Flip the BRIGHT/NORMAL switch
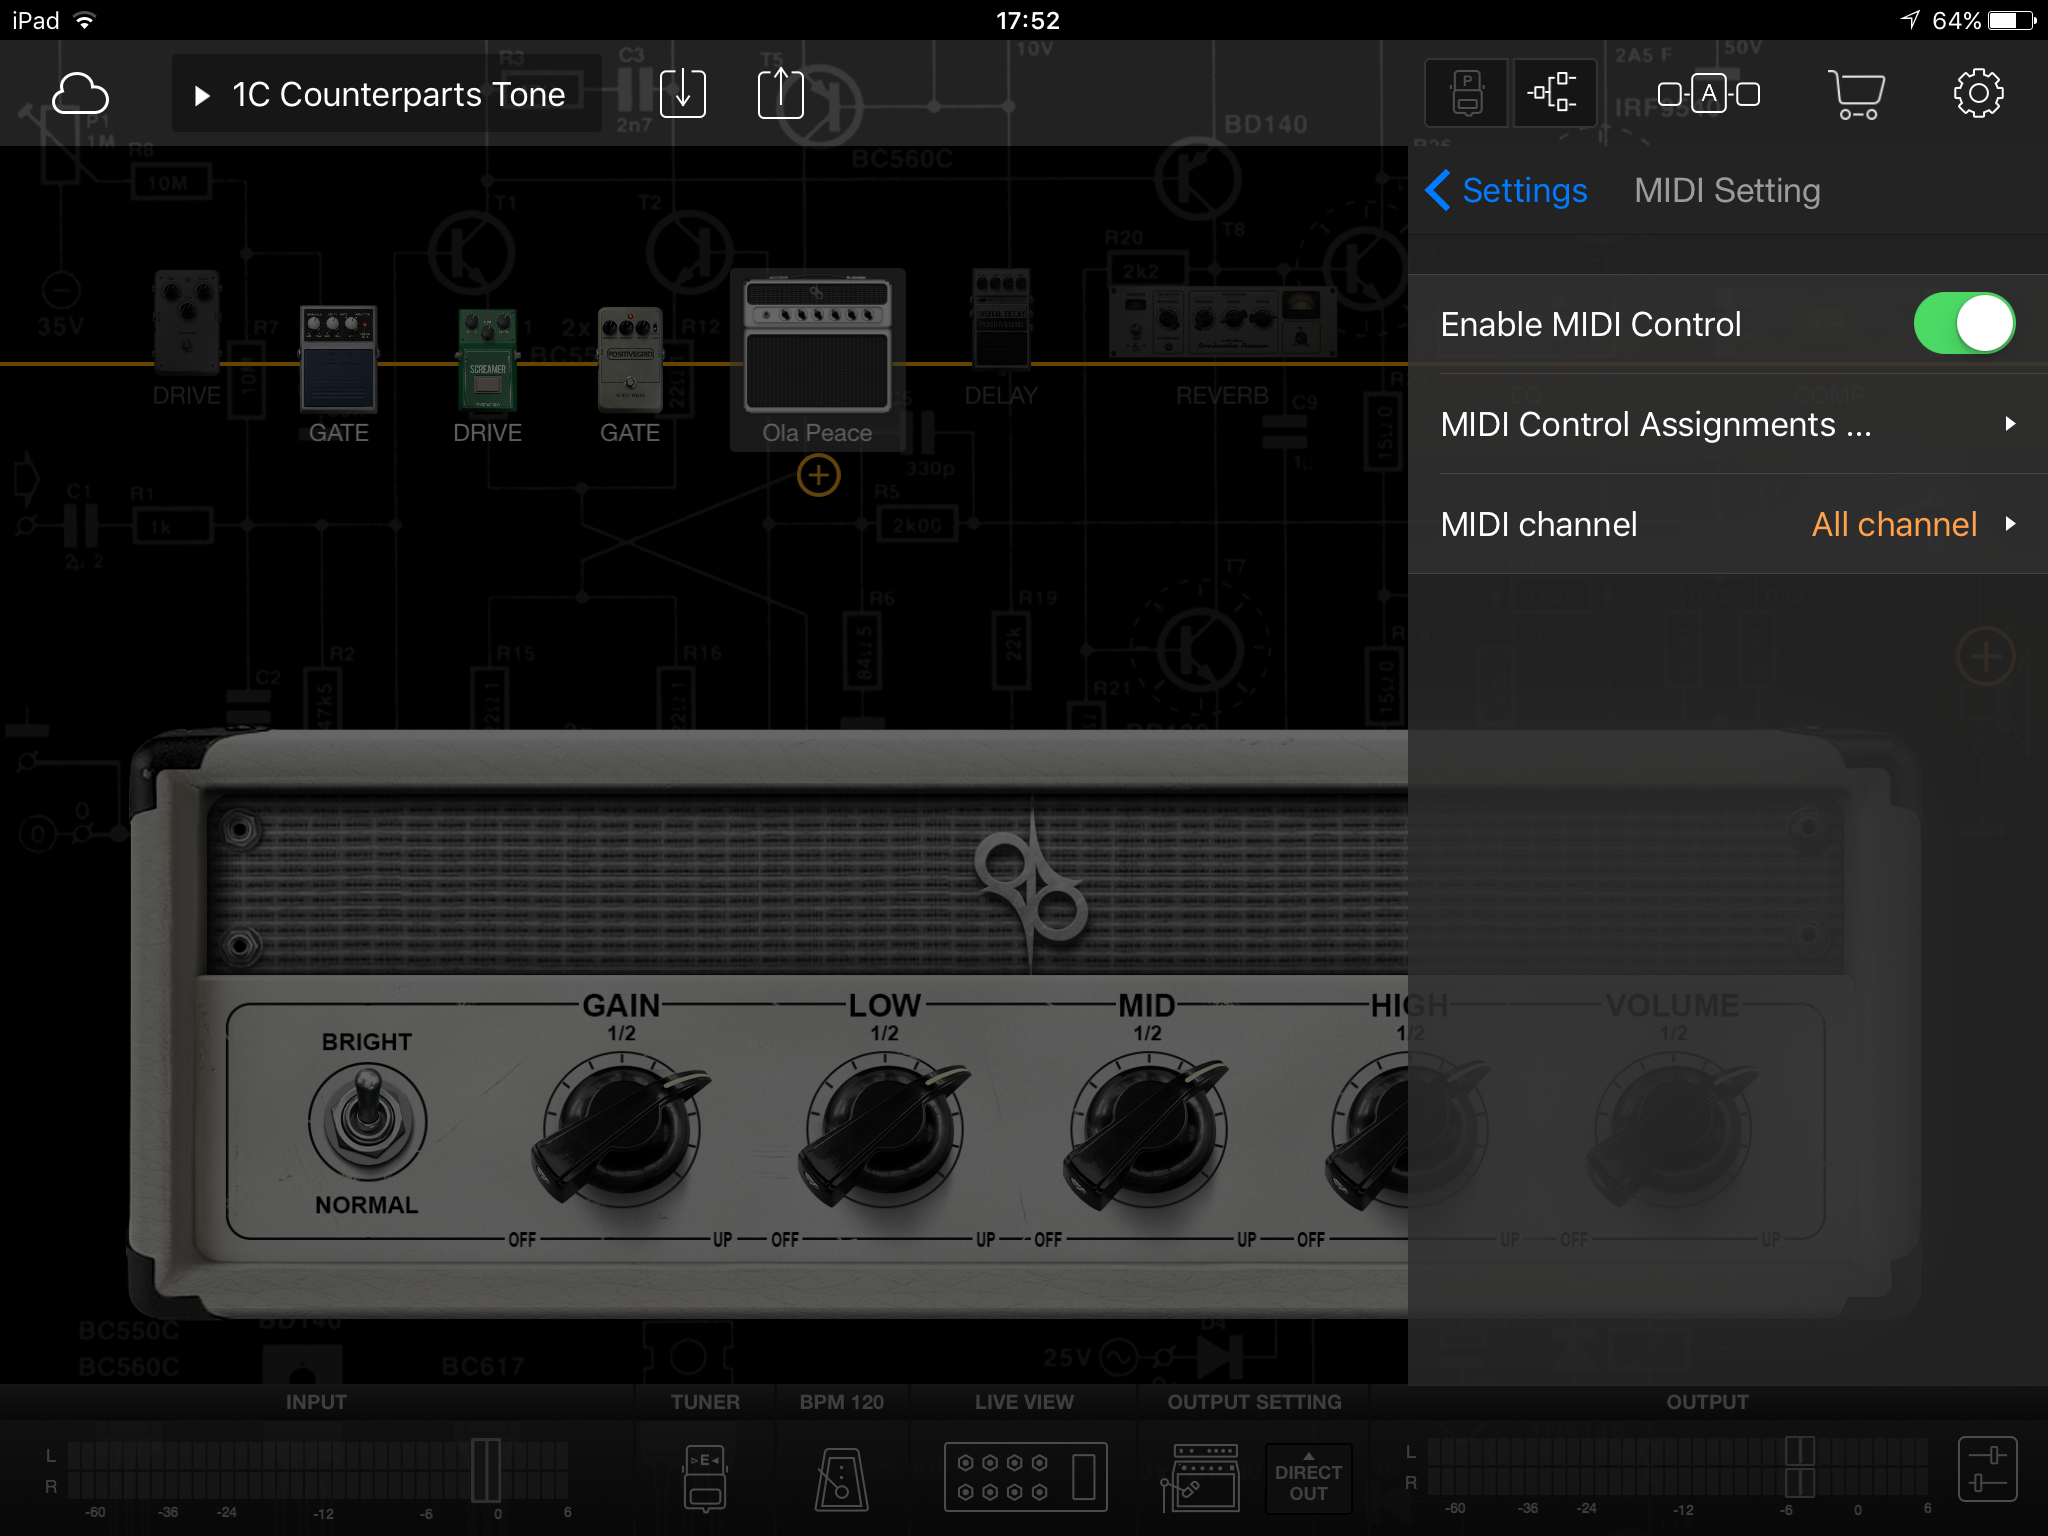 click(x=368, y=1122)
